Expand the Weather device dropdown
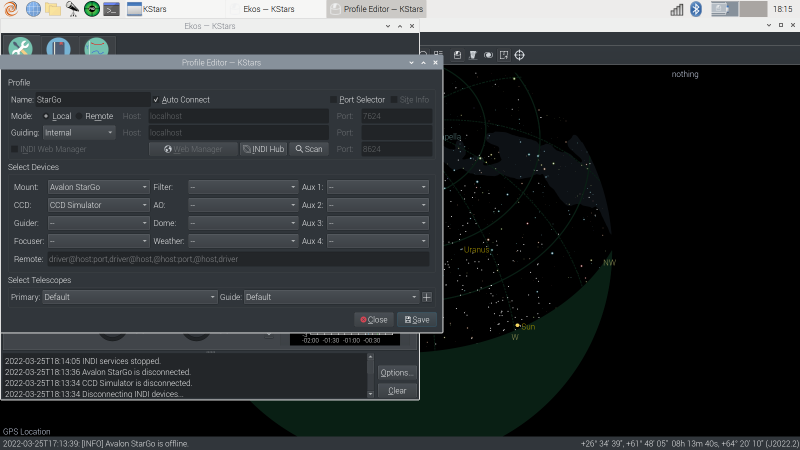800x450 pixels. tap(243, 241)
